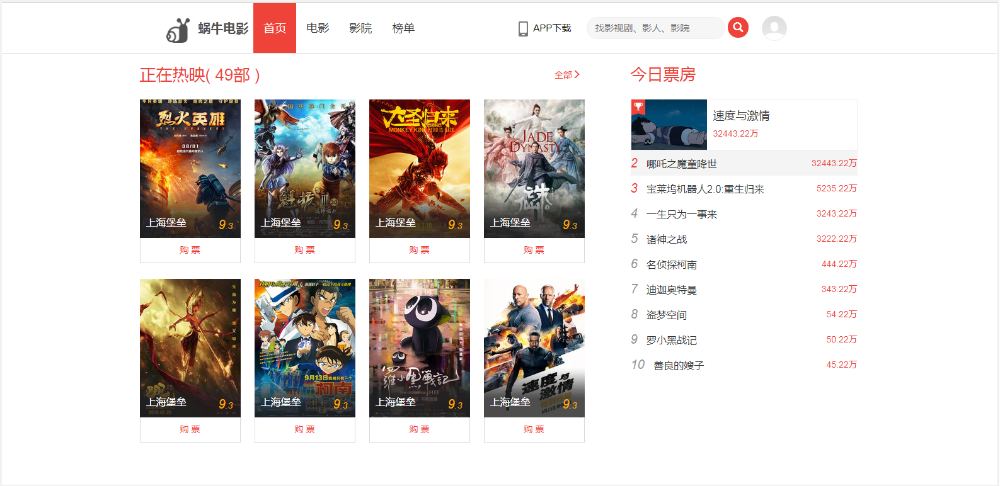Viewport: 1000px width, 486px height.
Task: Click the red search magnifier button
Action: pos(738,27)
